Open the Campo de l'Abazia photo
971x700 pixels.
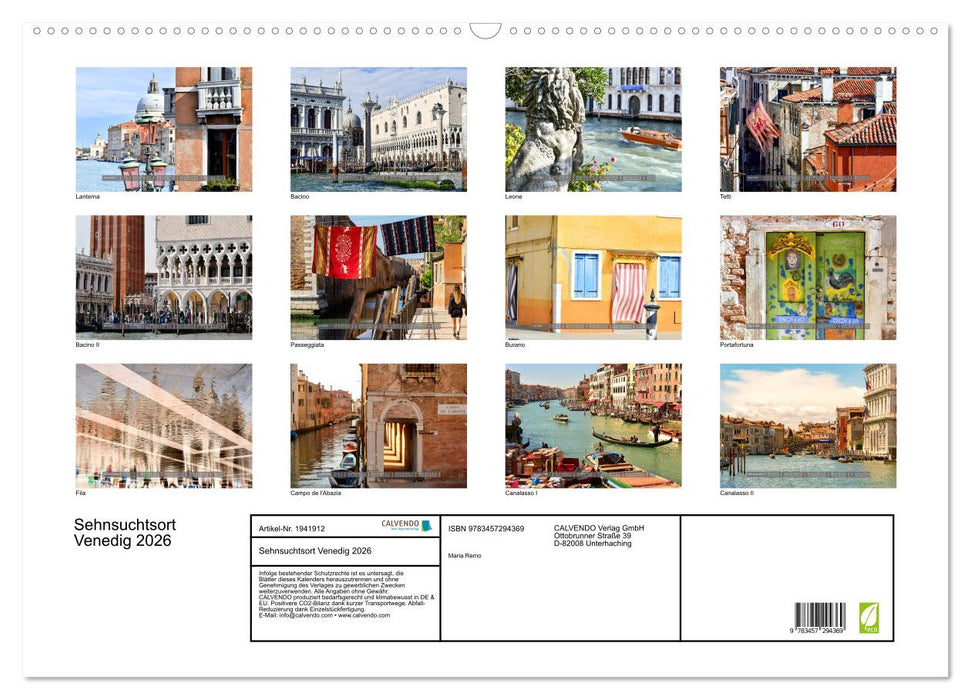[x=378, y=426]
